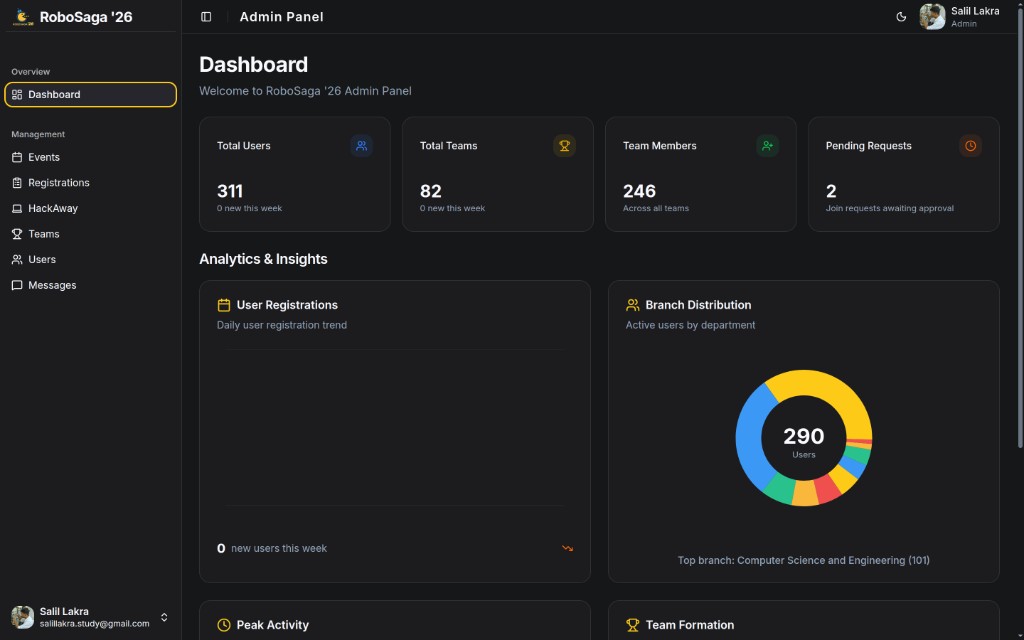Click "Top branch: Computer Science and Engineering (101)"

point(804,560)
